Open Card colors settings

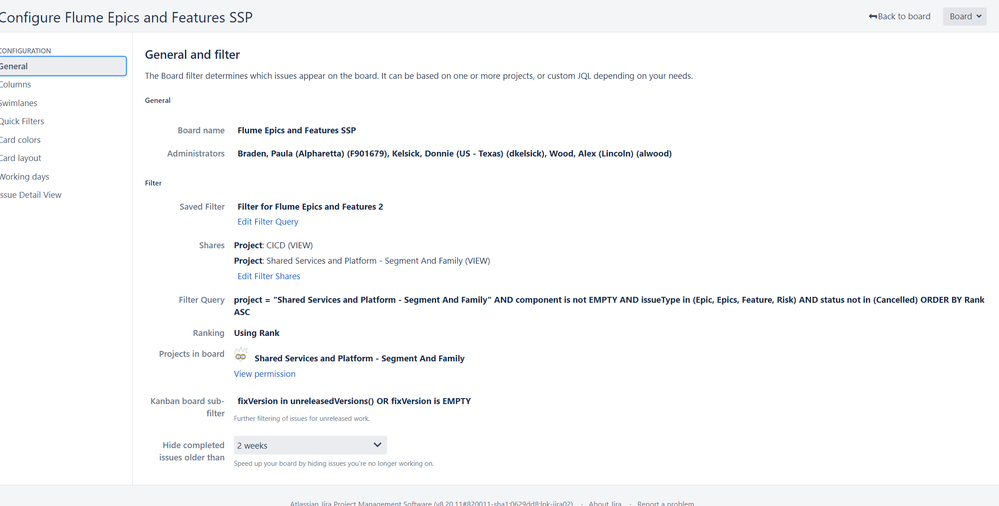pos(20,140)
